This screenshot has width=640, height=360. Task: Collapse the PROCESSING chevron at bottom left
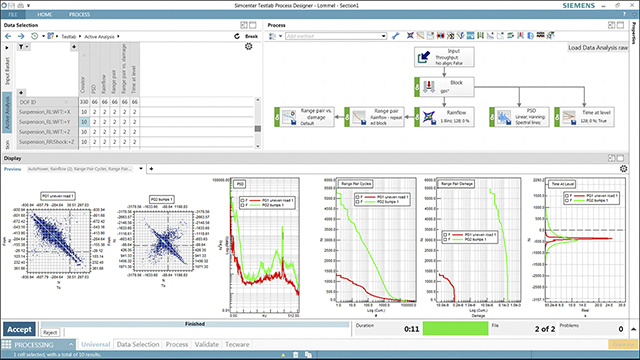[71, 344]
